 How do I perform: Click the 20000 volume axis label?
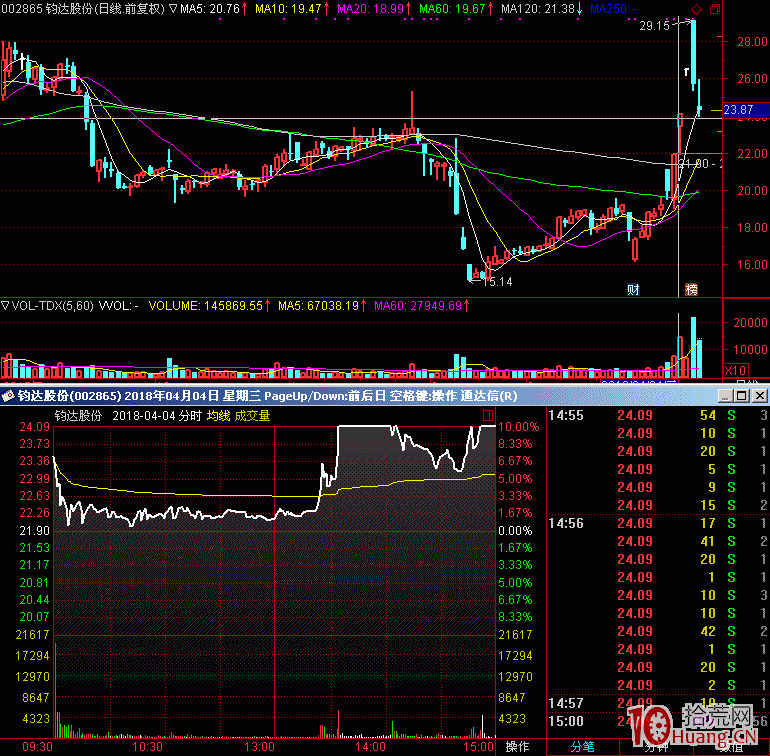coord(750,322)
